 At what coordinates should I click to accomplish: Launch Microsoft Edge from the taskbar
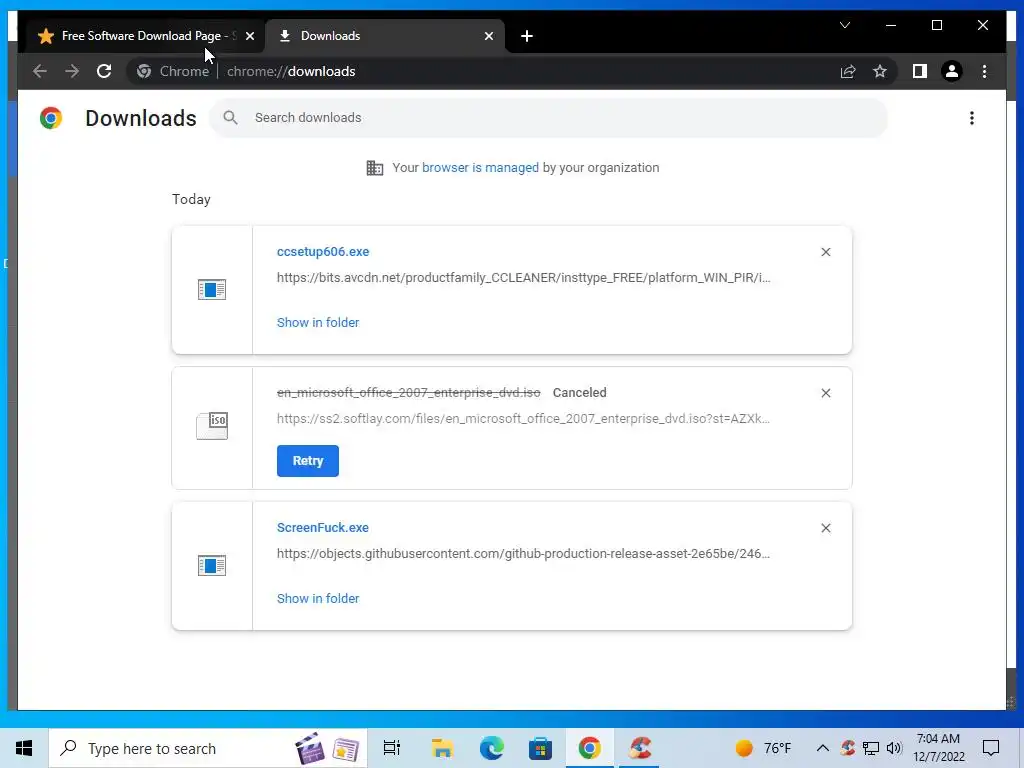[491, 748]
